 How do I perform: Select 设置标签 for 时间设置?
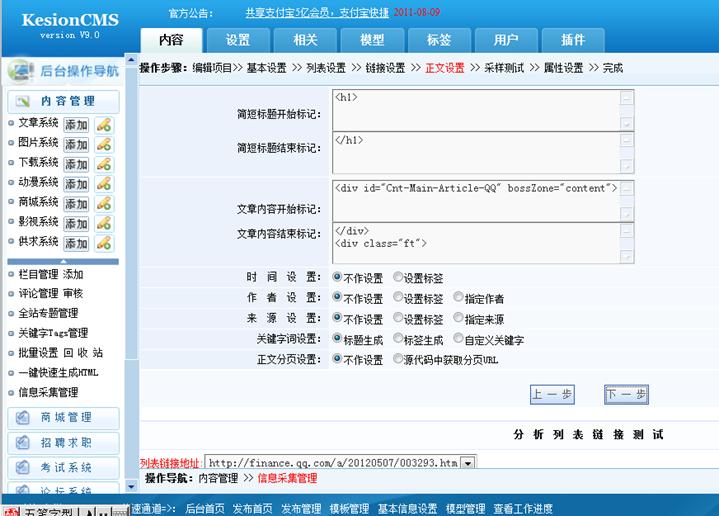click(398, 277)
